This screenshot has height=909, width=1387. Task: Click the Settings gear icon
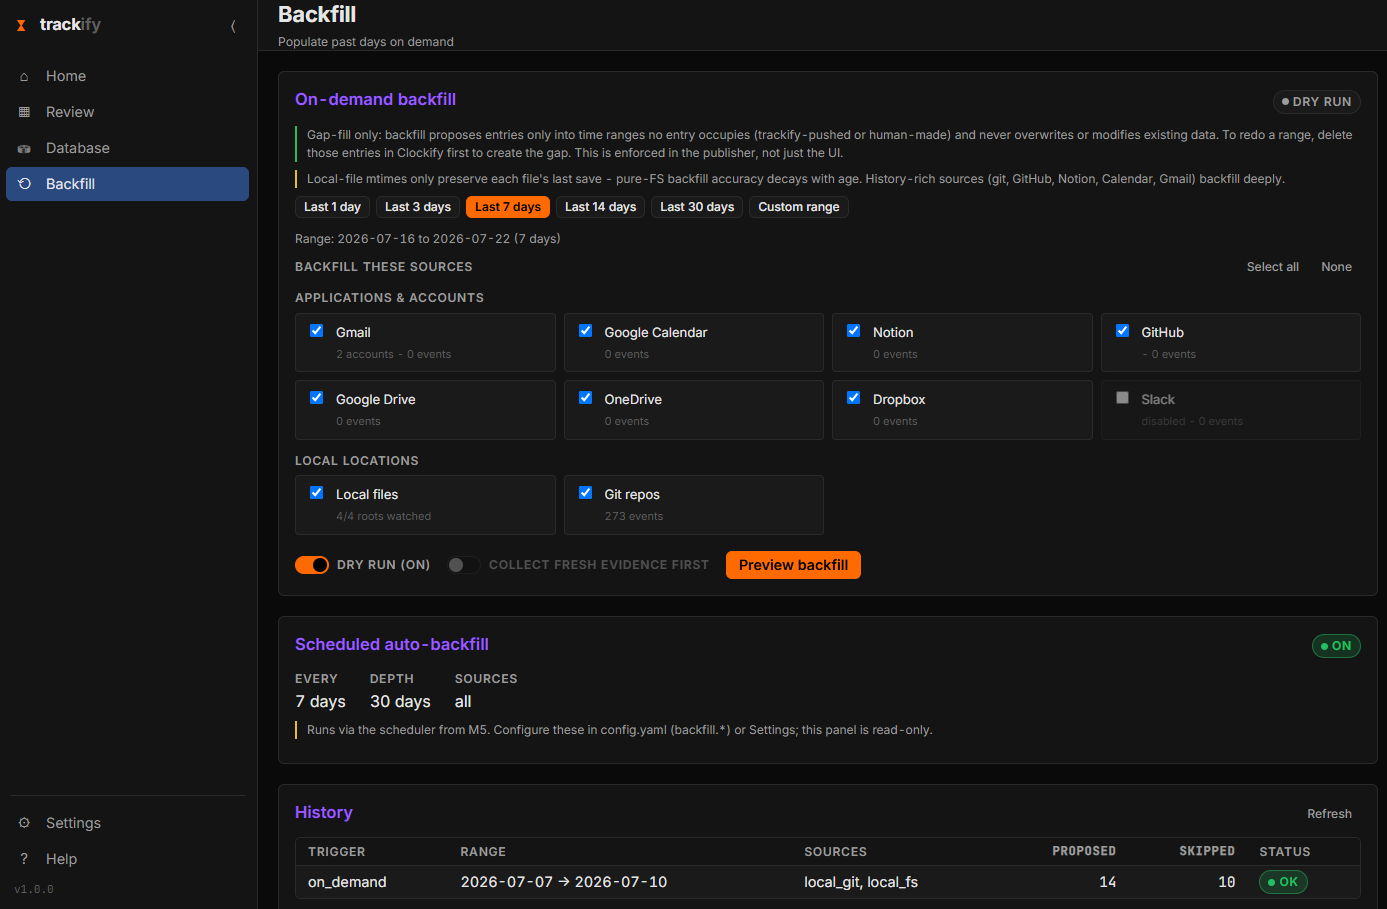(24, 823)
